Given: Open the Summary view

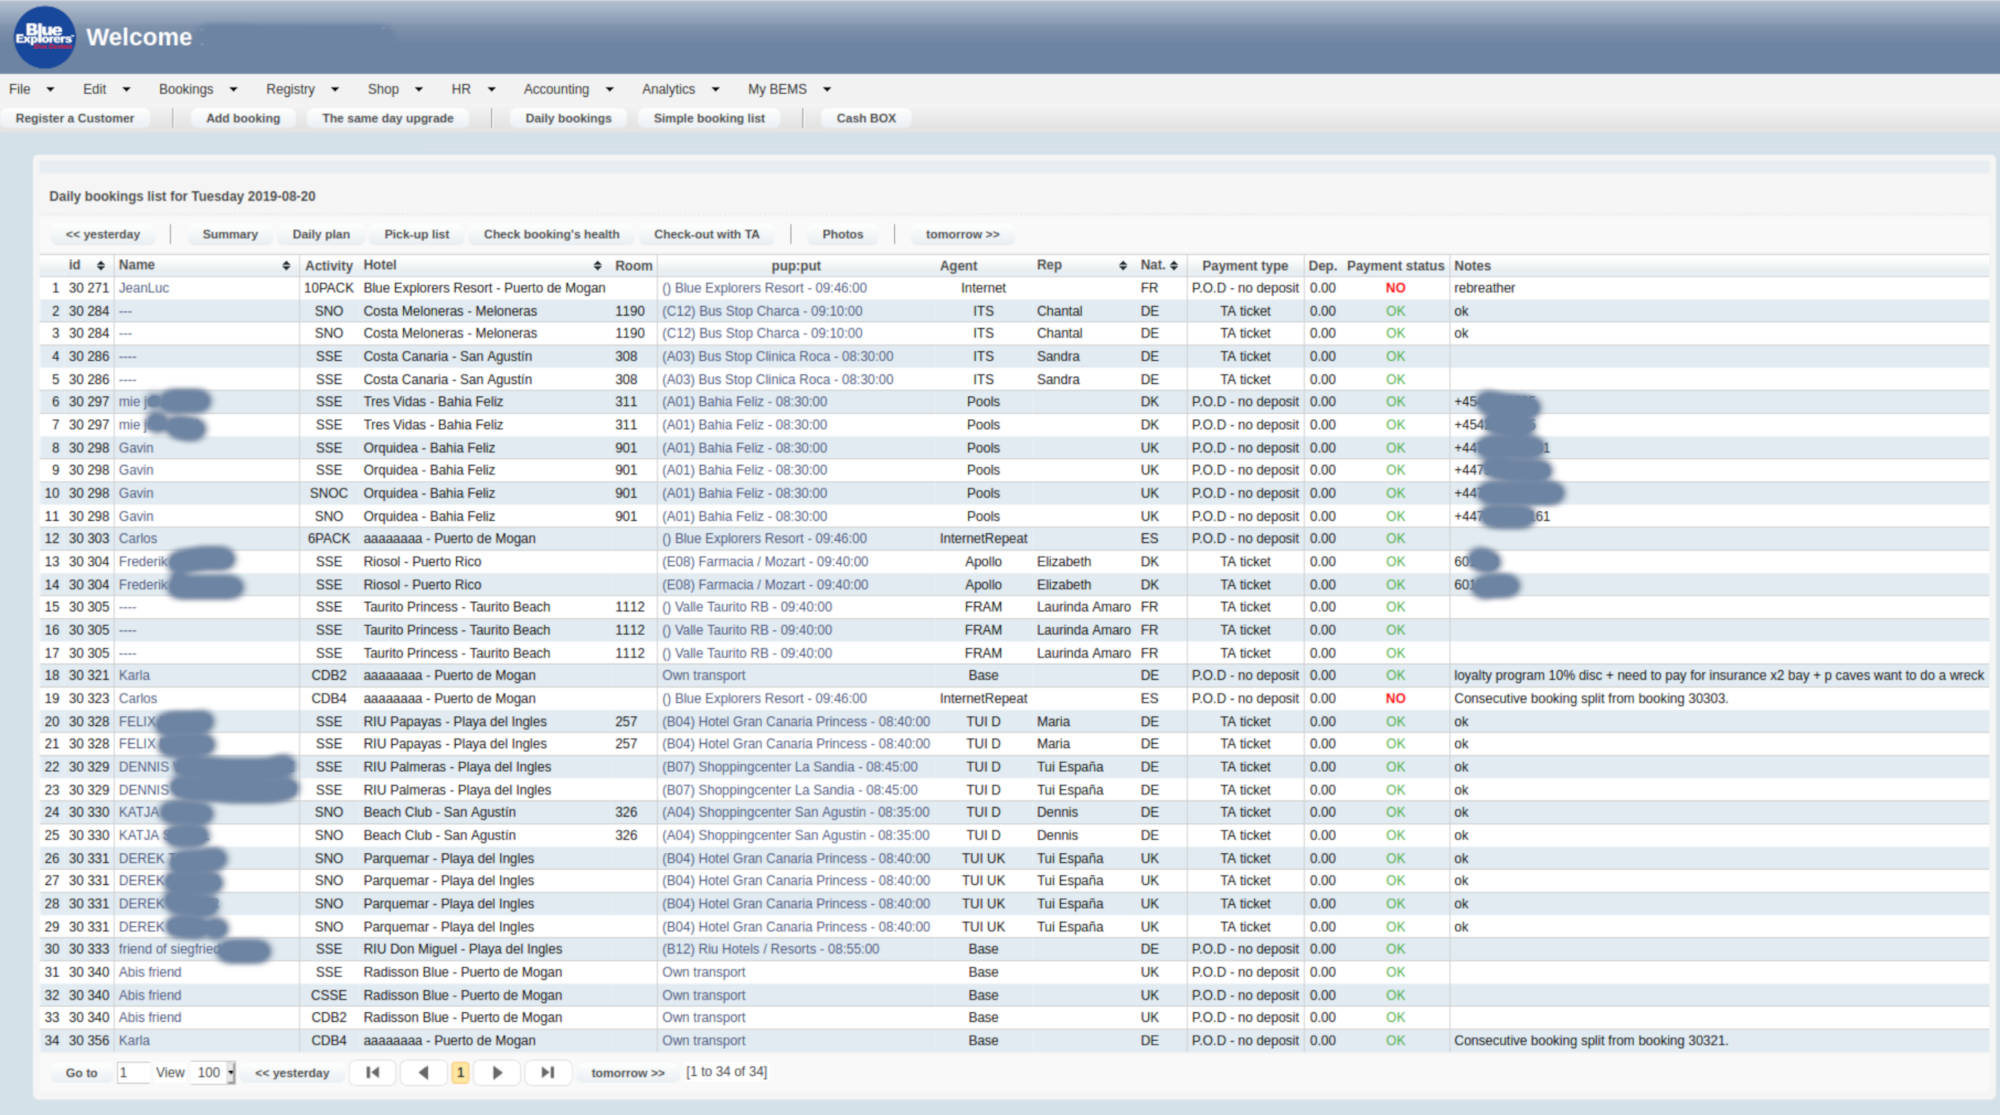Looking at the screenshot, I should (x=230, y=234).
